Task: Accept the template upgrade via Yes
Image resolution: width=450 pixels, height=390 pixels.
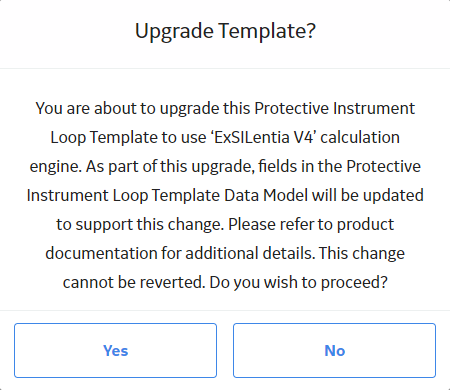Action: click(x=115, y=350)
